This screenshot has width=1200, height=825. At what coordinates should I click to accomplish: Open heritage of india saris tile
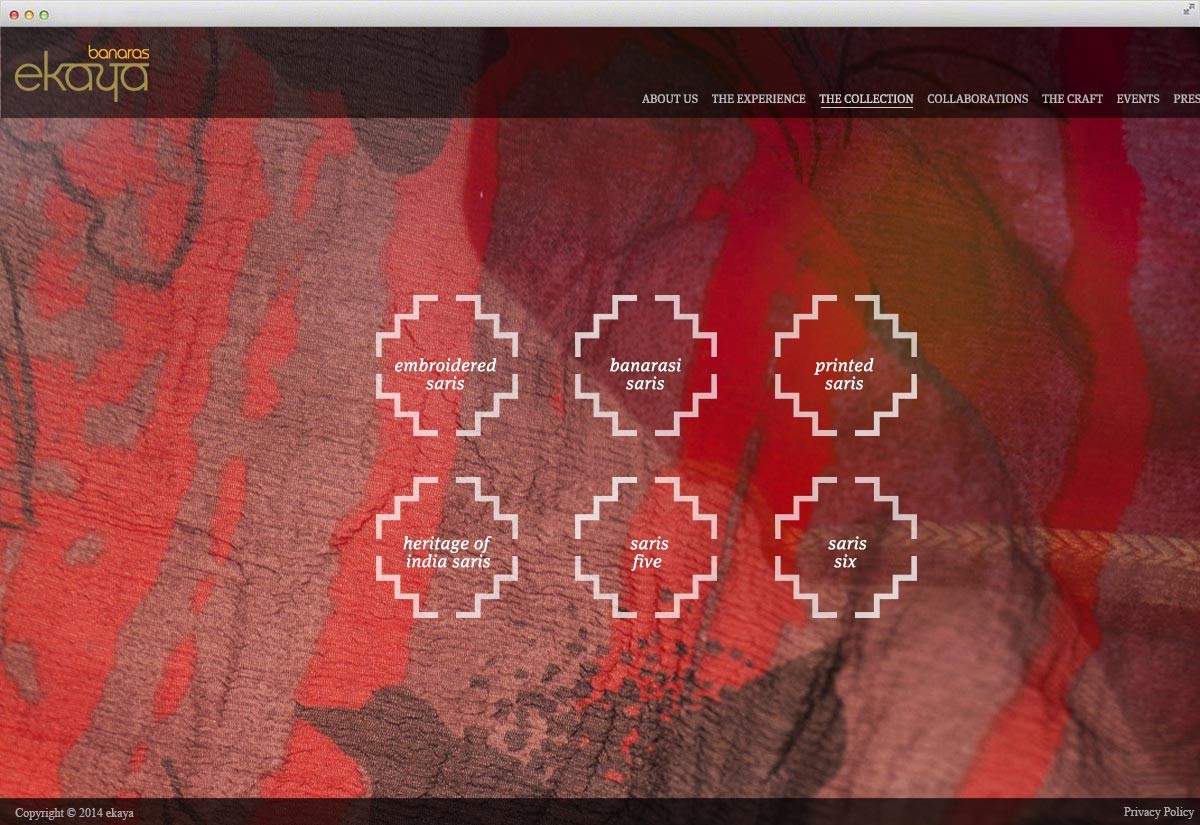pyautogui.click(x=446, y=546)
